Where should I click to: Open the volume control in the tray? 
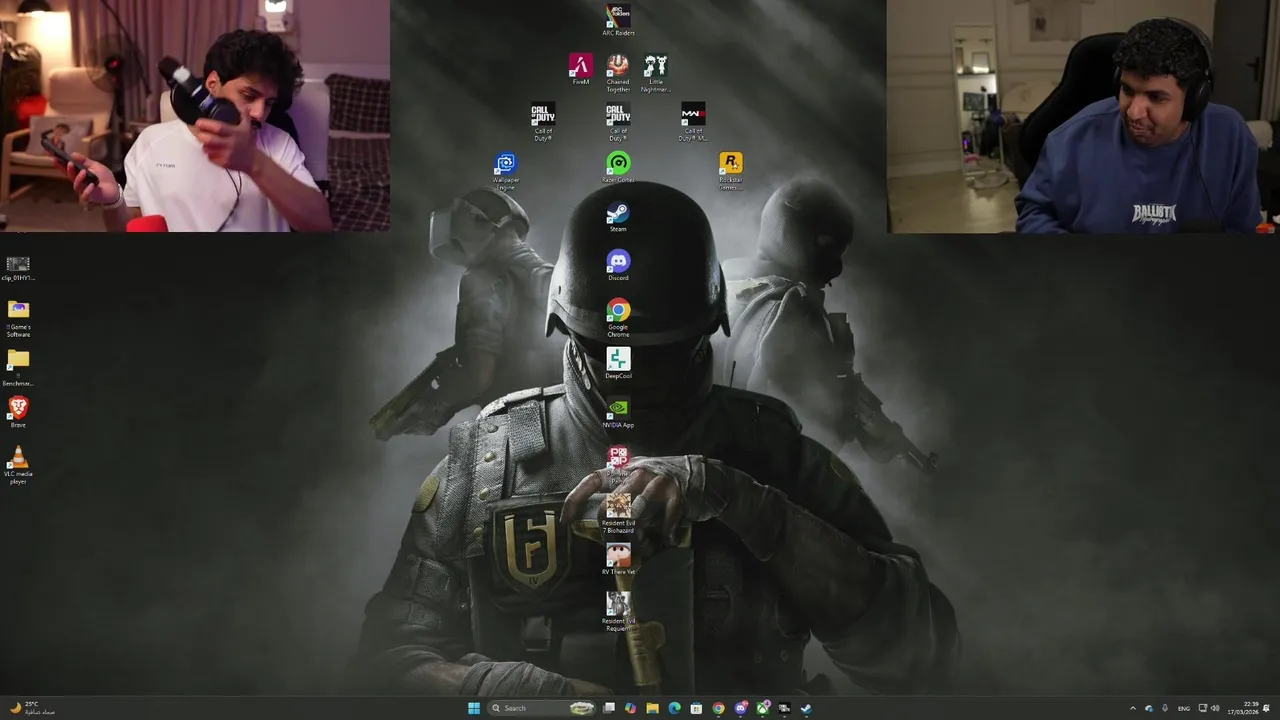[x=1215, y=708]
